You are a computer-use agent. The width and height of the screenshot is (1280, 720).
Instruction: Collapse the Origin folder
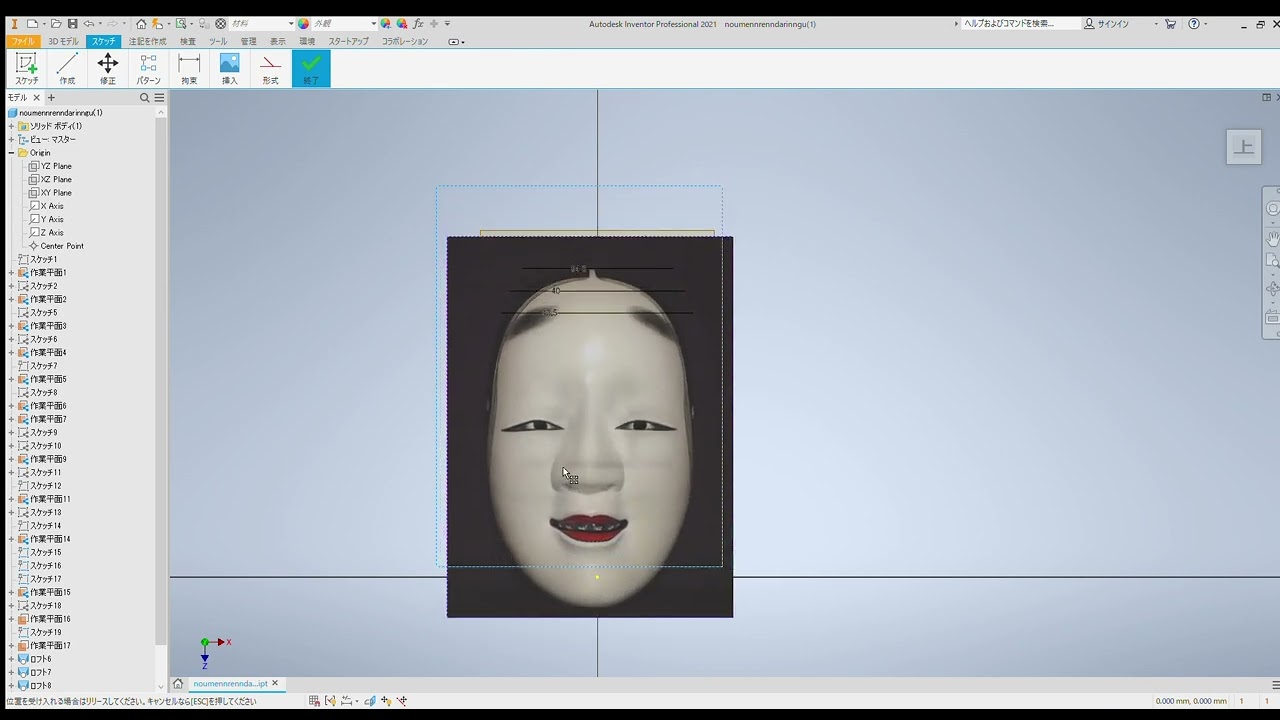coord(11,153)
